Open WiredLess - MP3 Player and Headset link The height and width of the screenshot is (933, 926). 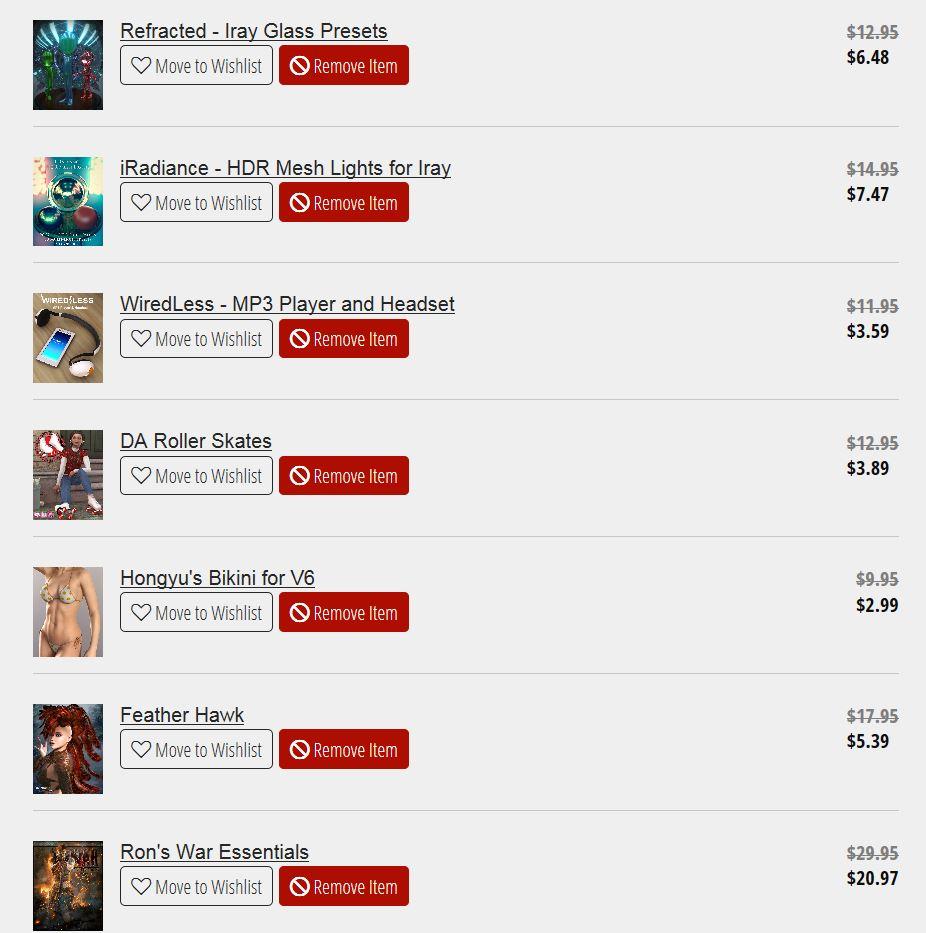[287, 304]
